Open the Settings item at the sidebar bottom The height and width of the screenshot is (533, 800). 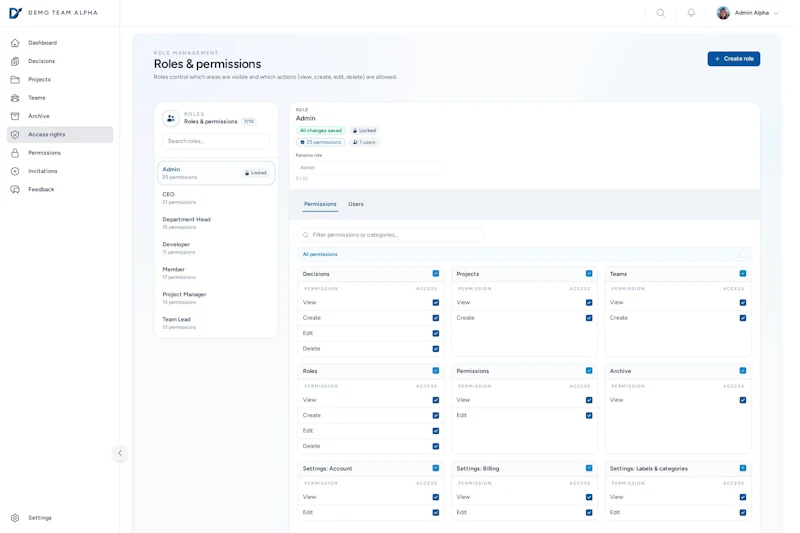point(60,518)
